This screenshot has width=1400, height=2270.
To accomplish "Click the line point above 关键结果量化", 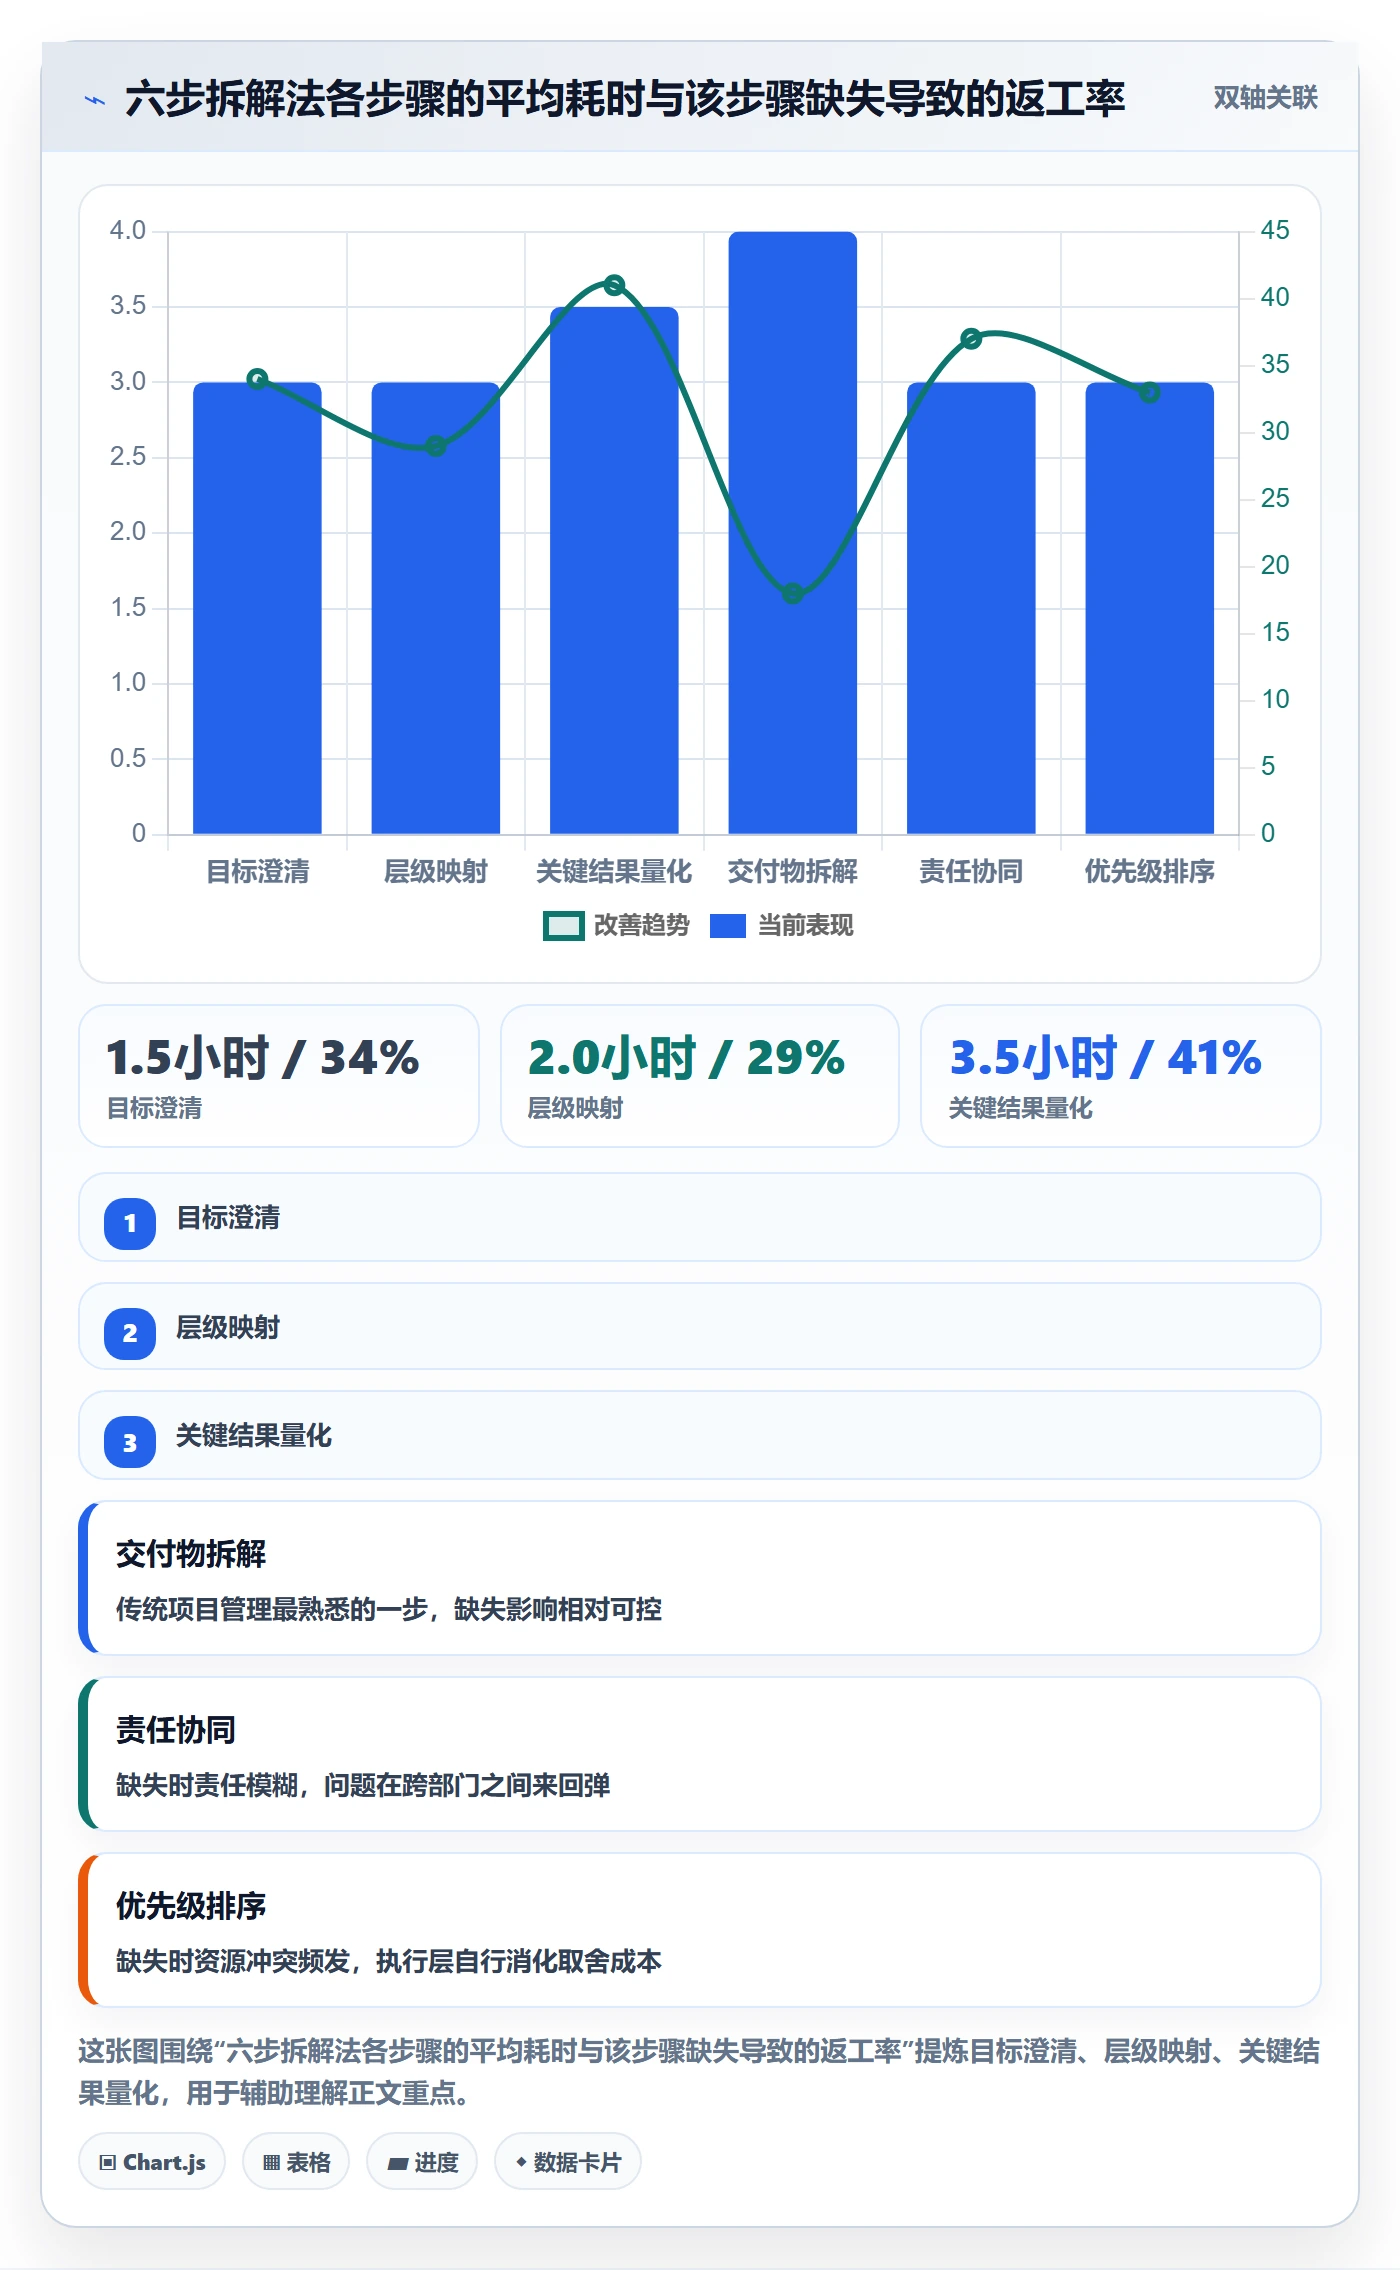I will pos(615,285).
